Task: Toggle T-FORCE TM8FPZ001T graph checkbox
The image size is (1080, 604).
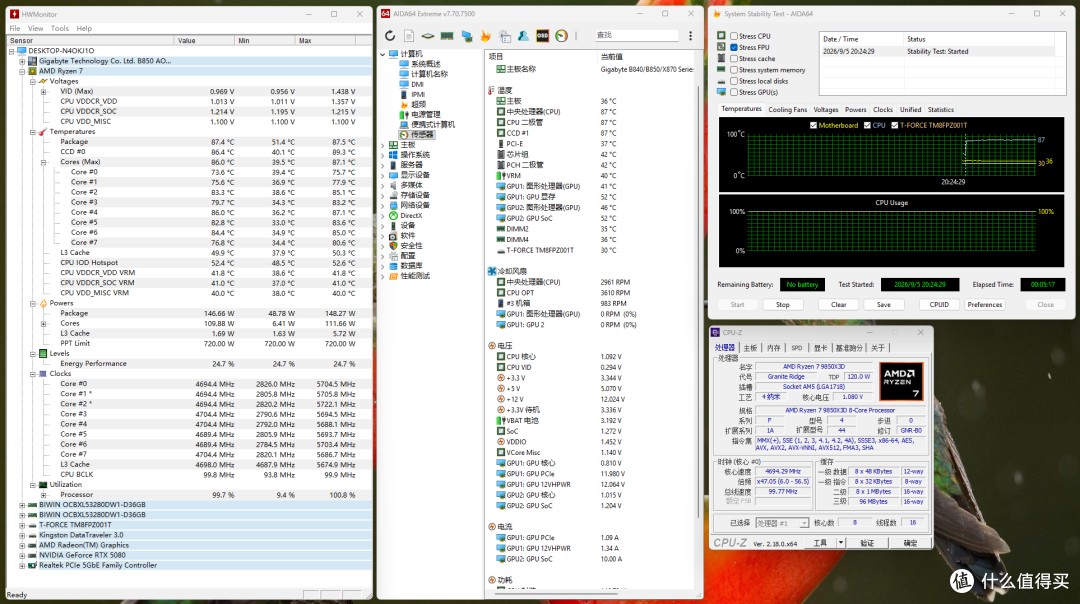Action: pos(895,125)
